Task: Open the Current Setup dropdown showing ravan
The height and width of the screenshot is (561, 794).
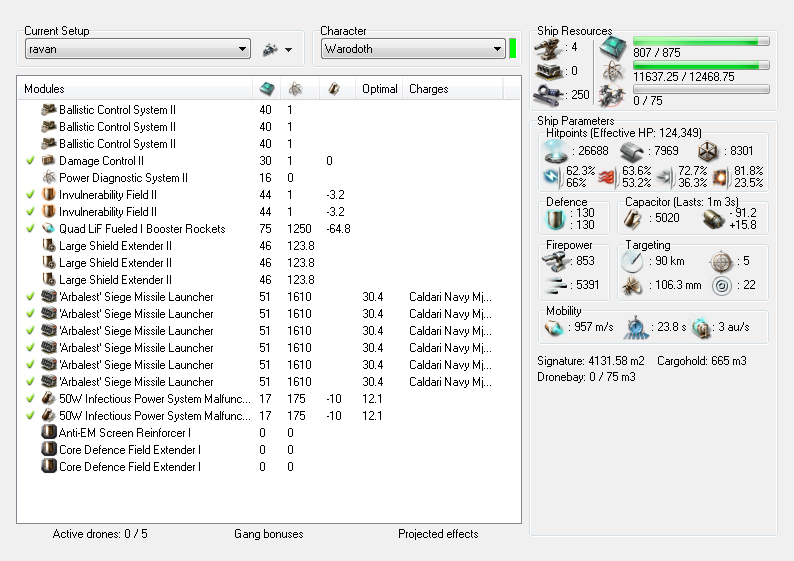Action: coord(137,49)
